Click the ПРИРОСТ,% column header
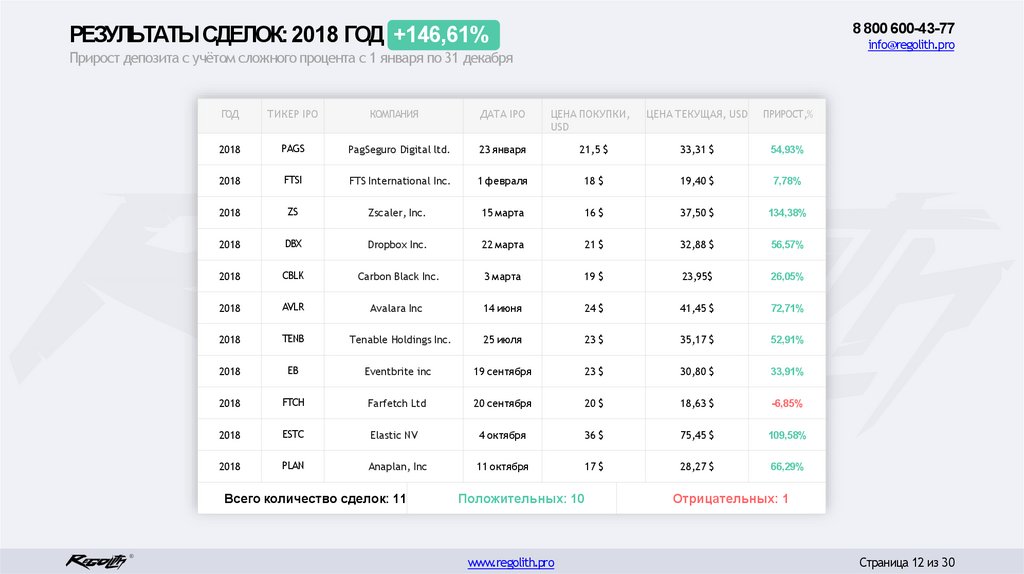Screen dimensions: 1024x574 (x=788, y=114)
